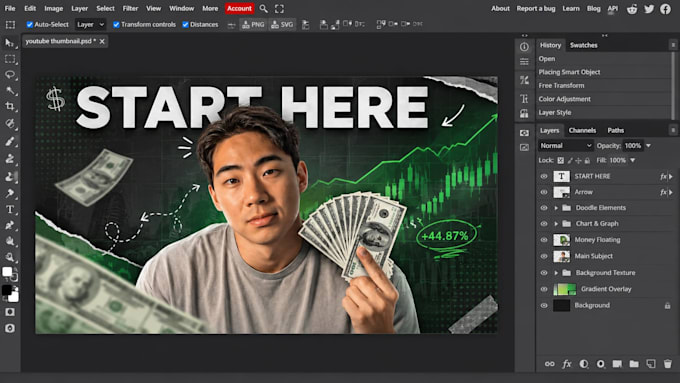Screen dimensions: 680x383
Task: Open the Facebook icon link
Action: pos(665,9)
